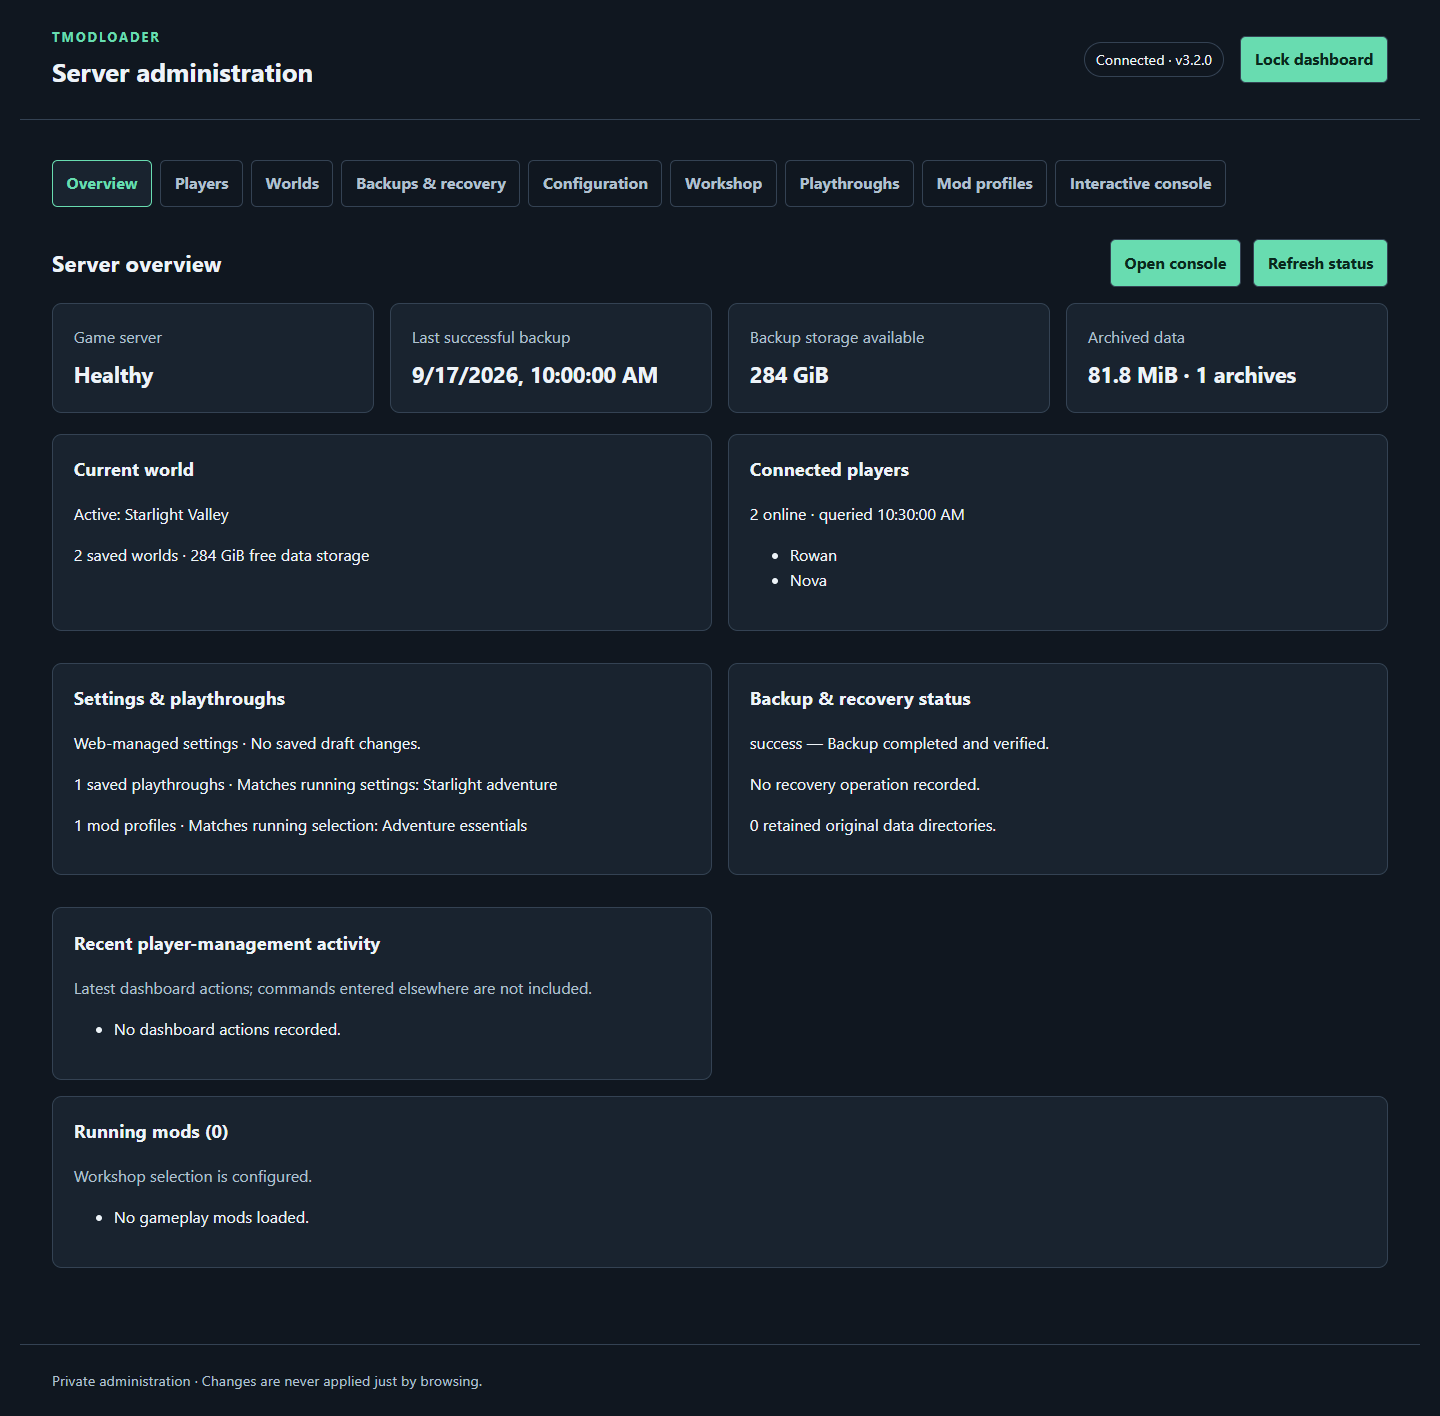The height and width of the screenshot is (1416, 1440).
Task: Click 'success — Backup completed and verified.'
Action: [x=899, y=744]
